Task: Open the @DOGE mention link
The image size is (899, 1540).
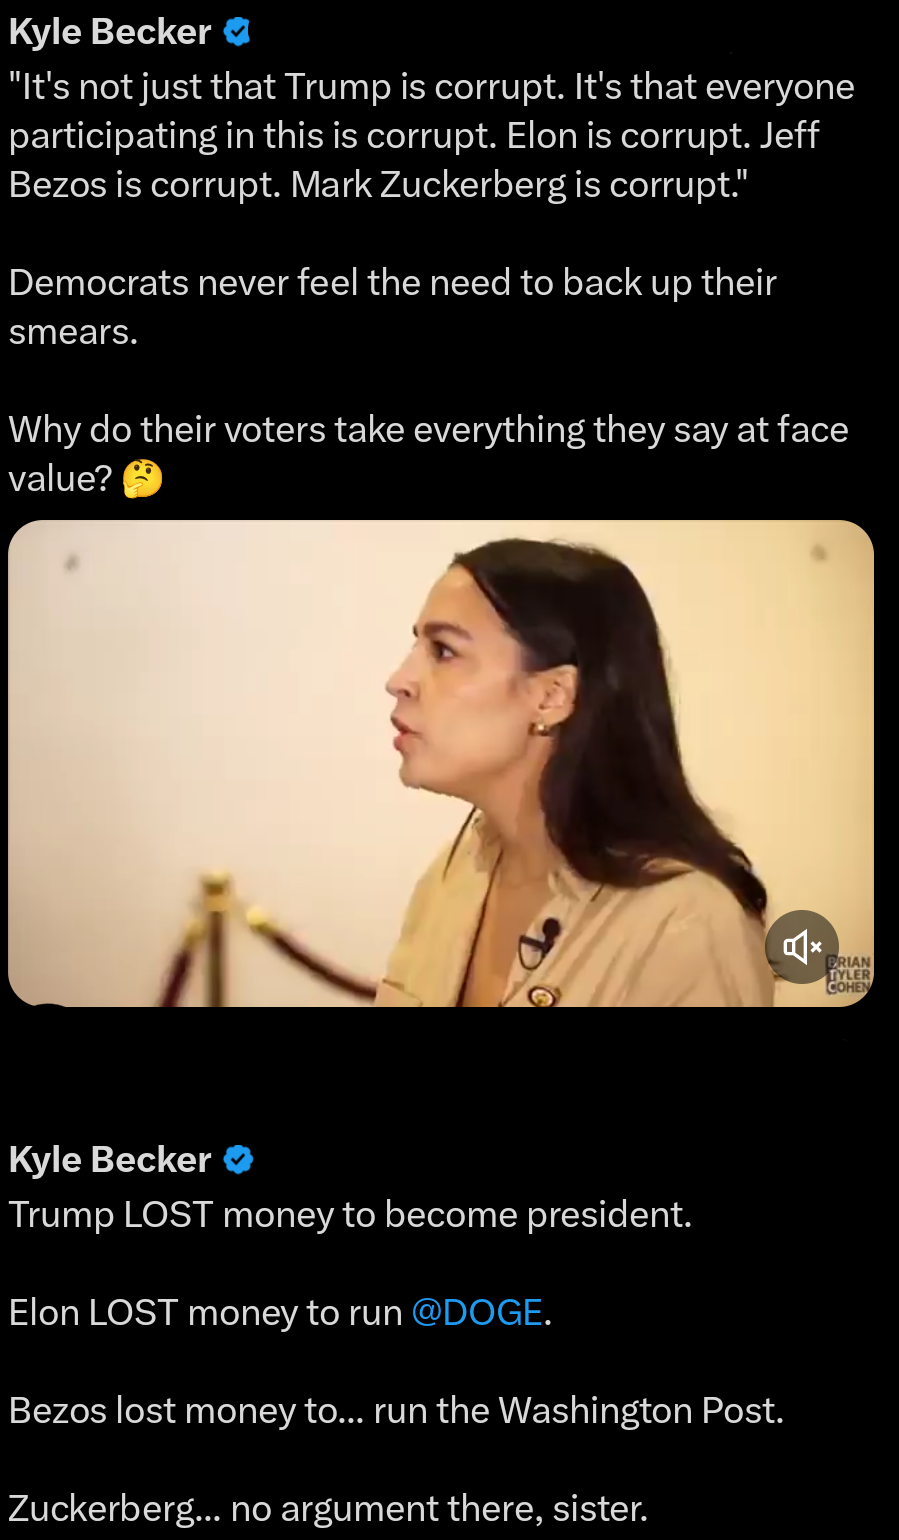Action: (477, 1312)
